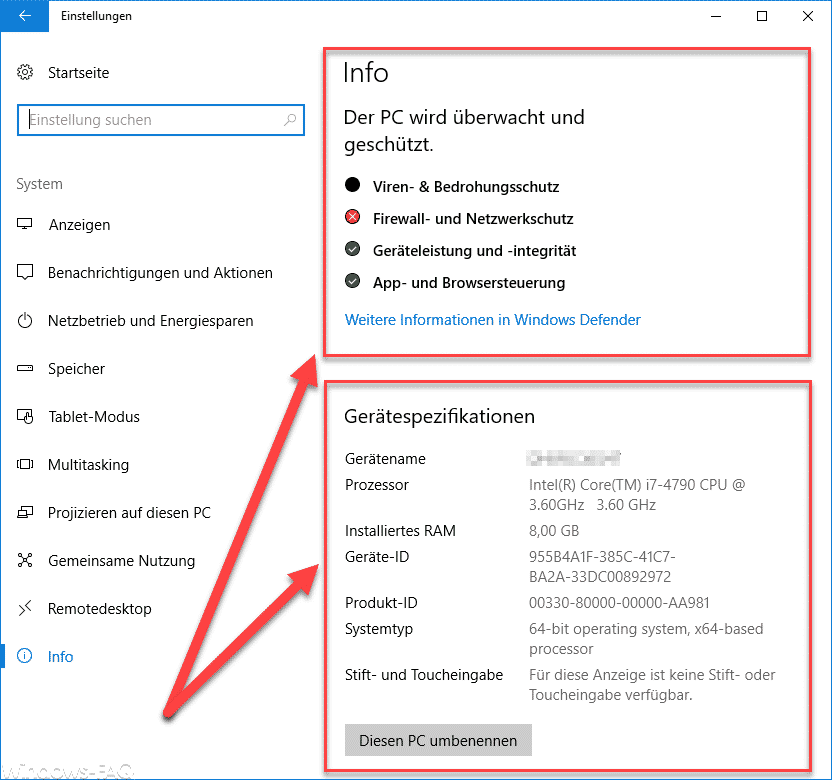Go to Gemeinsame Nutzung page
Screen dimensions: 832x780
click(x=121, y=561)
